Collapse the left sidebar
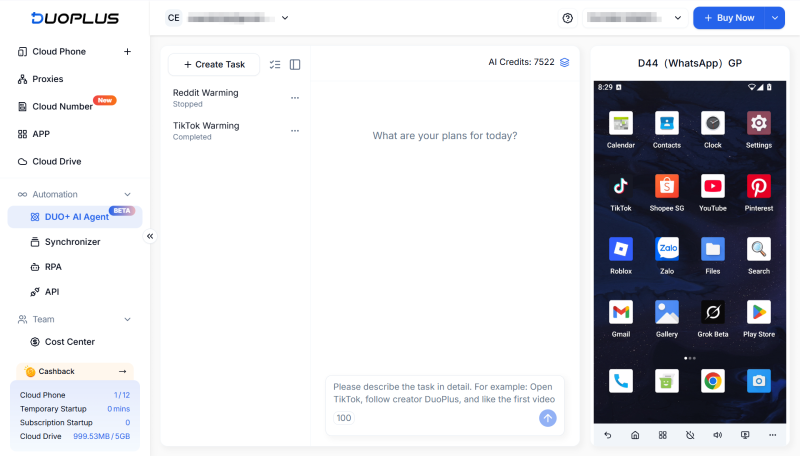Image resolution: width=800 pixels, height=456 pixels. coord(150,236)
